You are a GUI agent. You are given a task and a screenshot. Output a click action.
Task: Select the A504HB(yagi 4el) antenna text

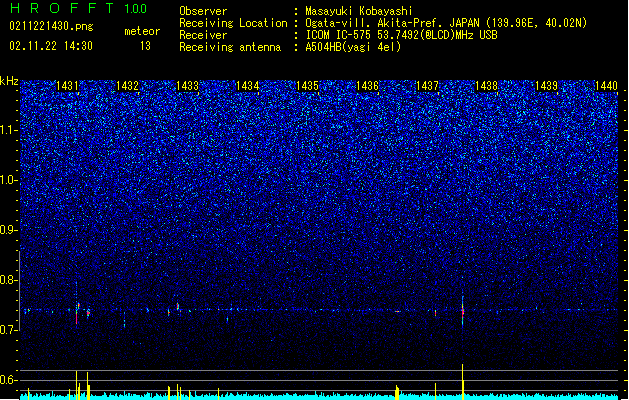(353, 47)
